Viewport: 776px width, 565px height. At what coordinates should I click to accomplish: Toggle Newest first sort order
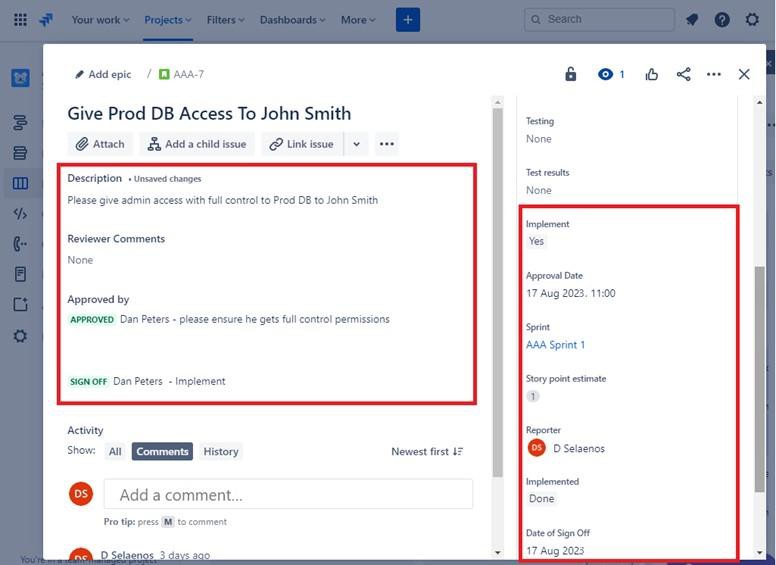click(x=427, y=451)
